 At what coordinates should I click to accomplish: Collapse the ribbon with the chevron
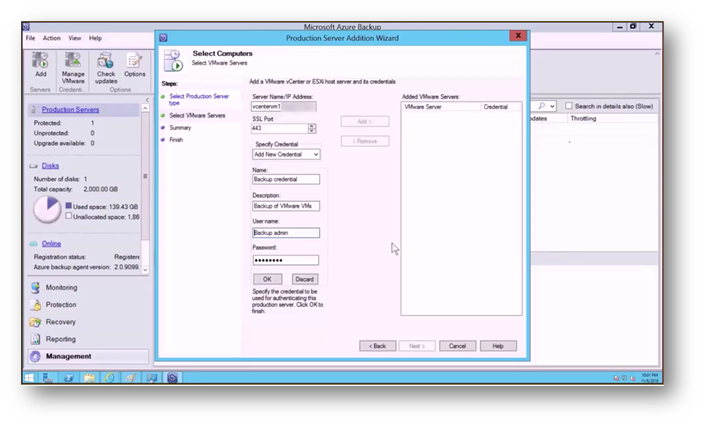click(x=657, y=54)
